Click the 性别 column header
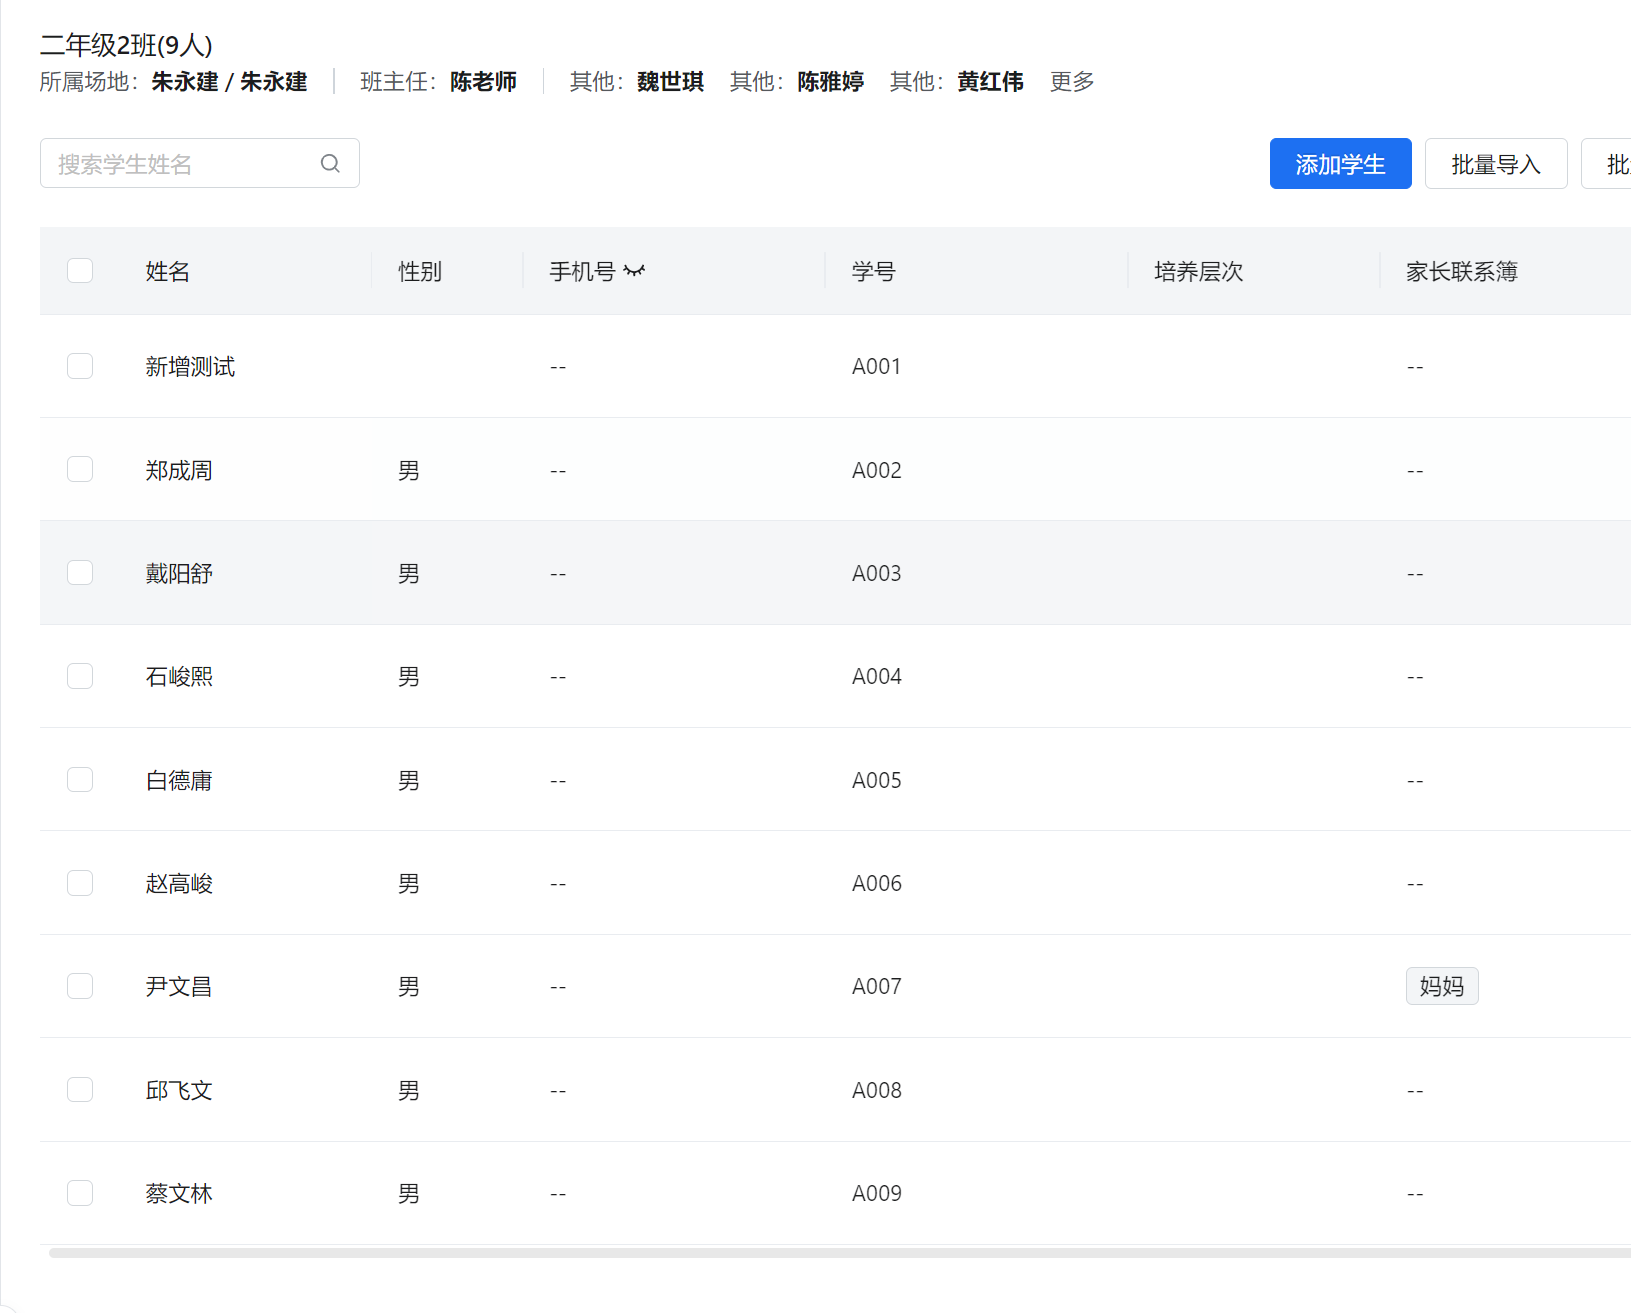 [x=420, y=271]
